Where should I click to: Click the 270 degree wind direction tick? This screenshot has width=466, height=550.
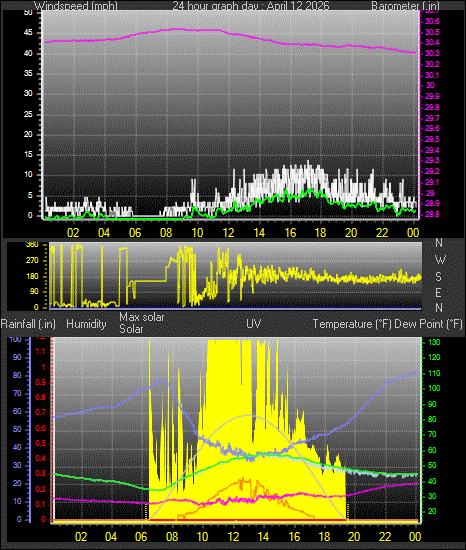[x=32, y=261]
